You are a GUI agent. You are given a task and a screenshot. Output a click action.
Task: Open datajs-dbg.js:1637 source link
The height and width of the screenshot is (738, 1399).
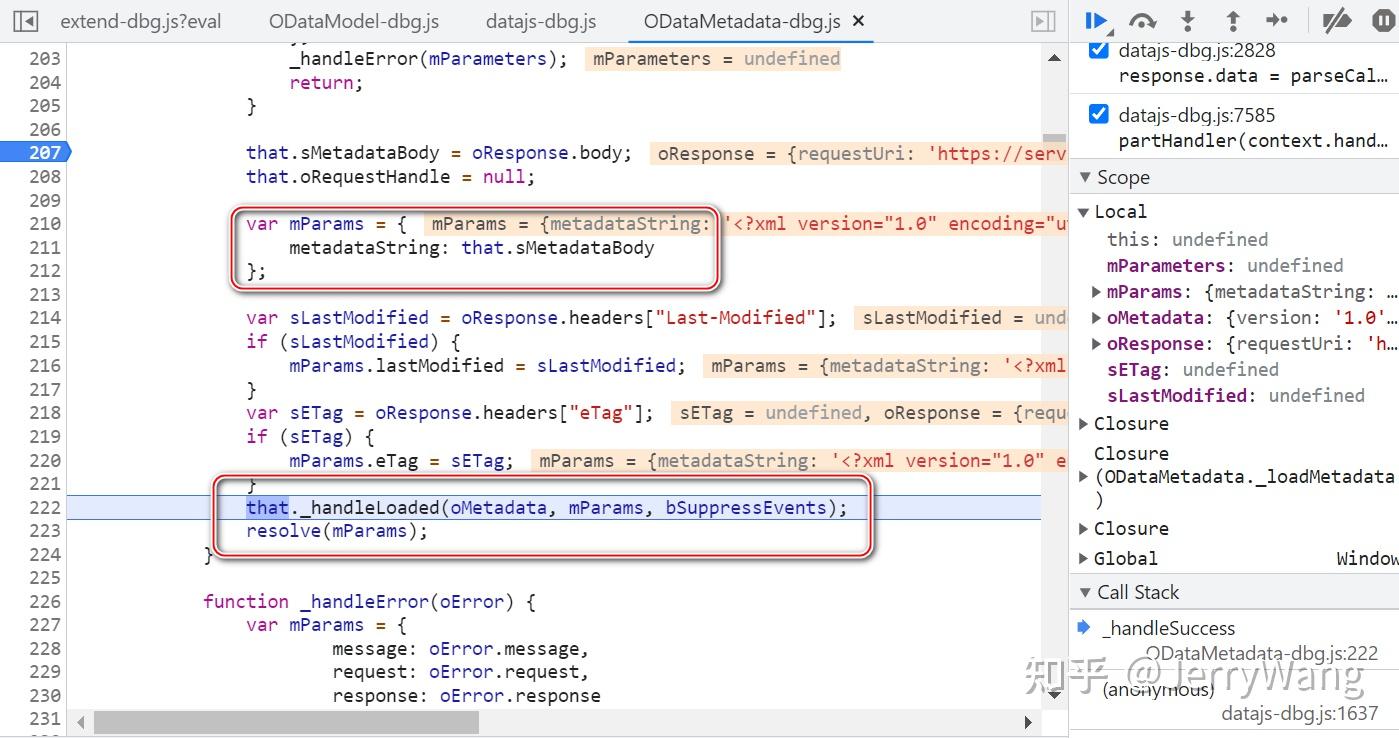point(1300,713)
